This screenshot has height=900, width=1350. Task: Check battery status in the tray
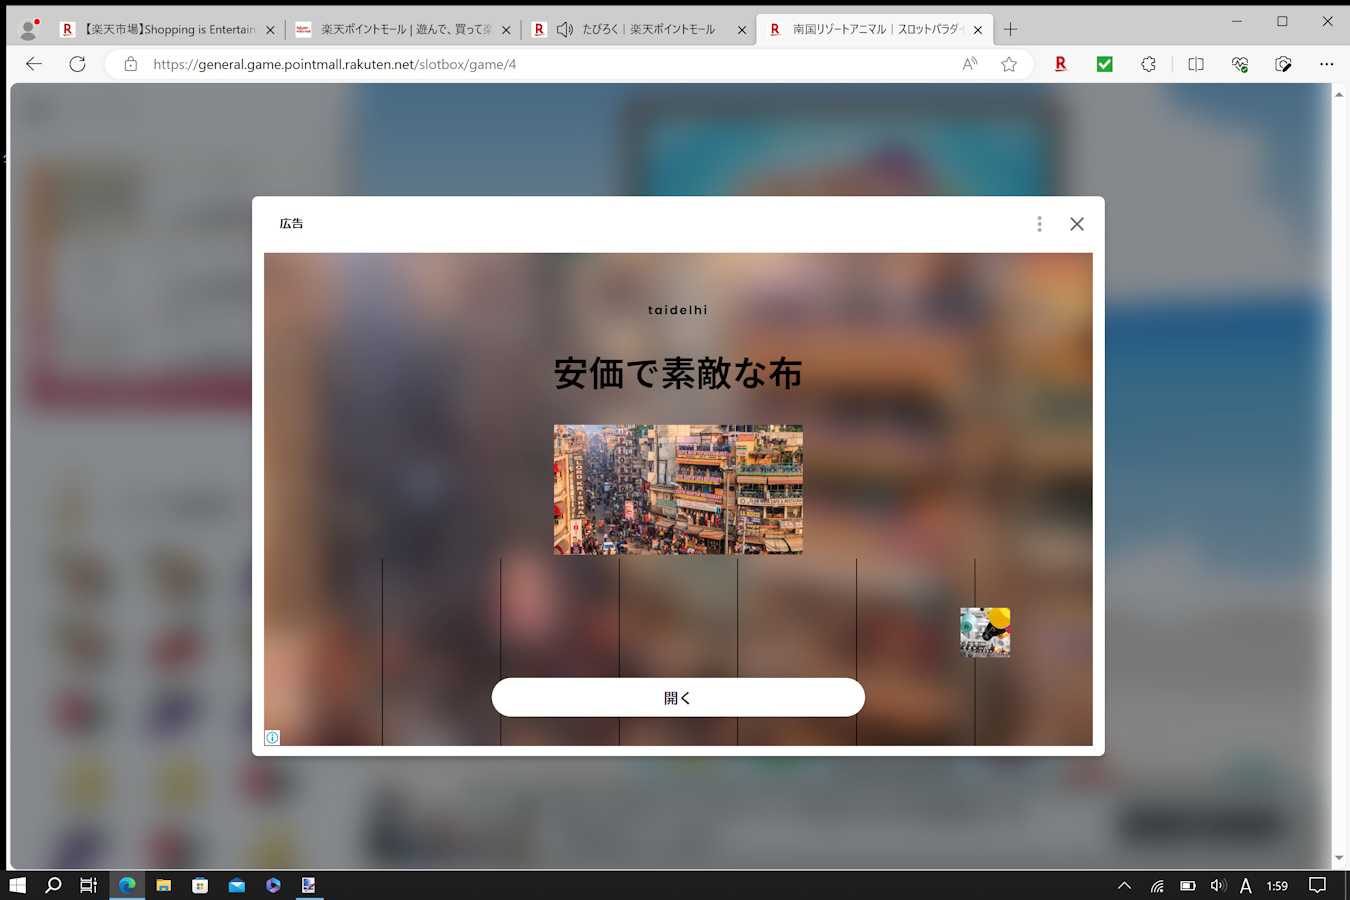[1188, 885]
